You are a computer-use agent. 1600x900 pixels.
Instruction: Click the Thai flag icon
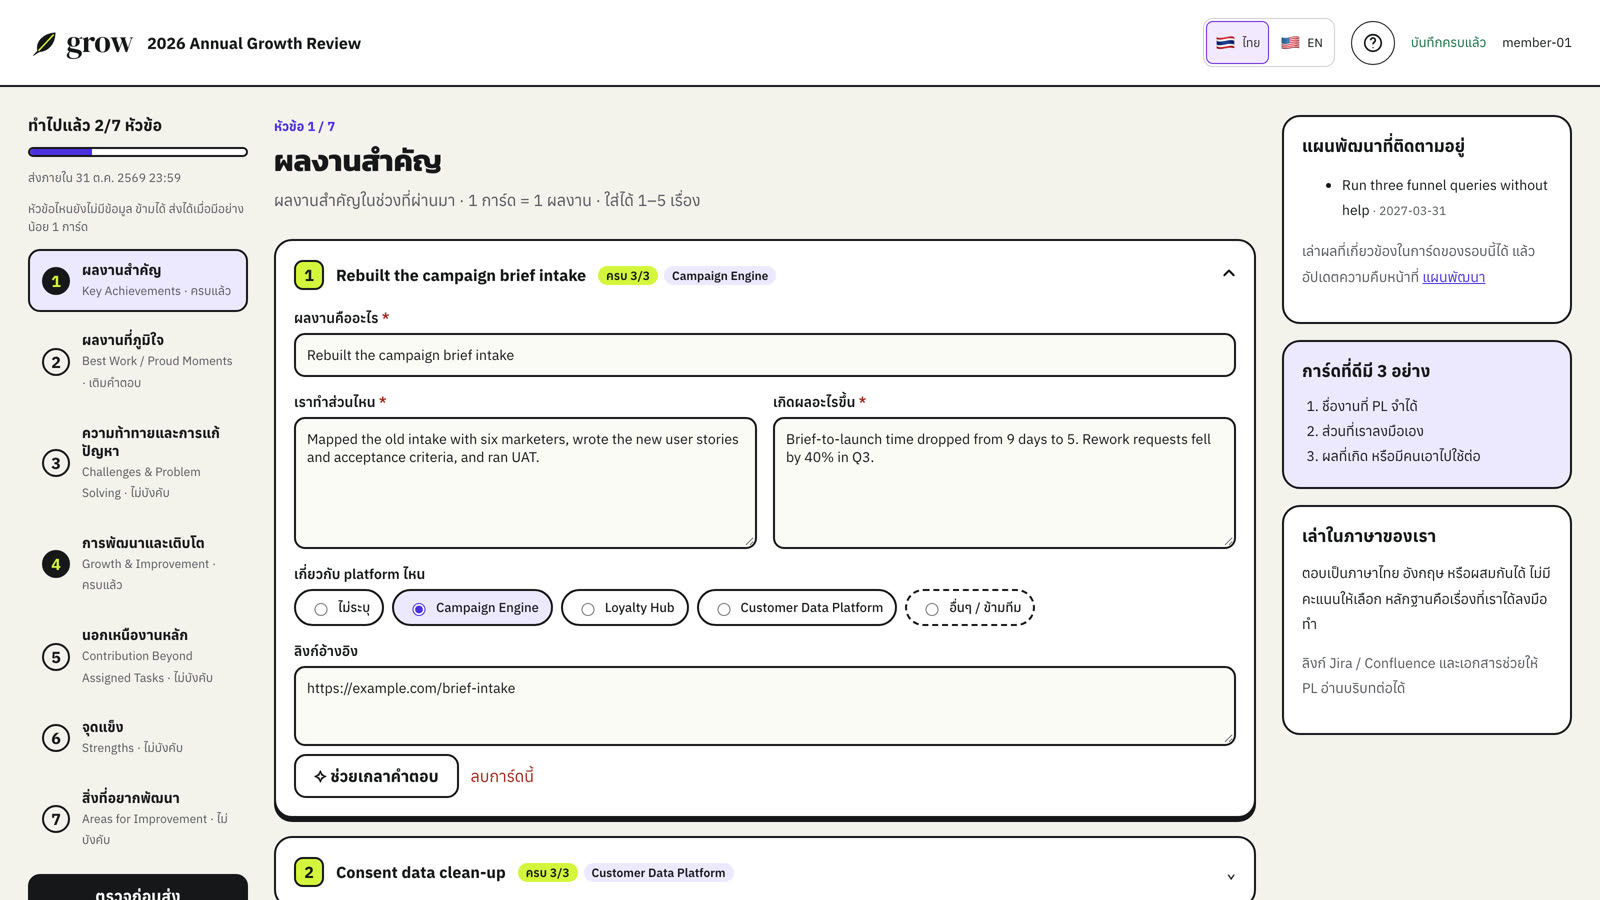pyautogui.click(x=1225, y=43)
